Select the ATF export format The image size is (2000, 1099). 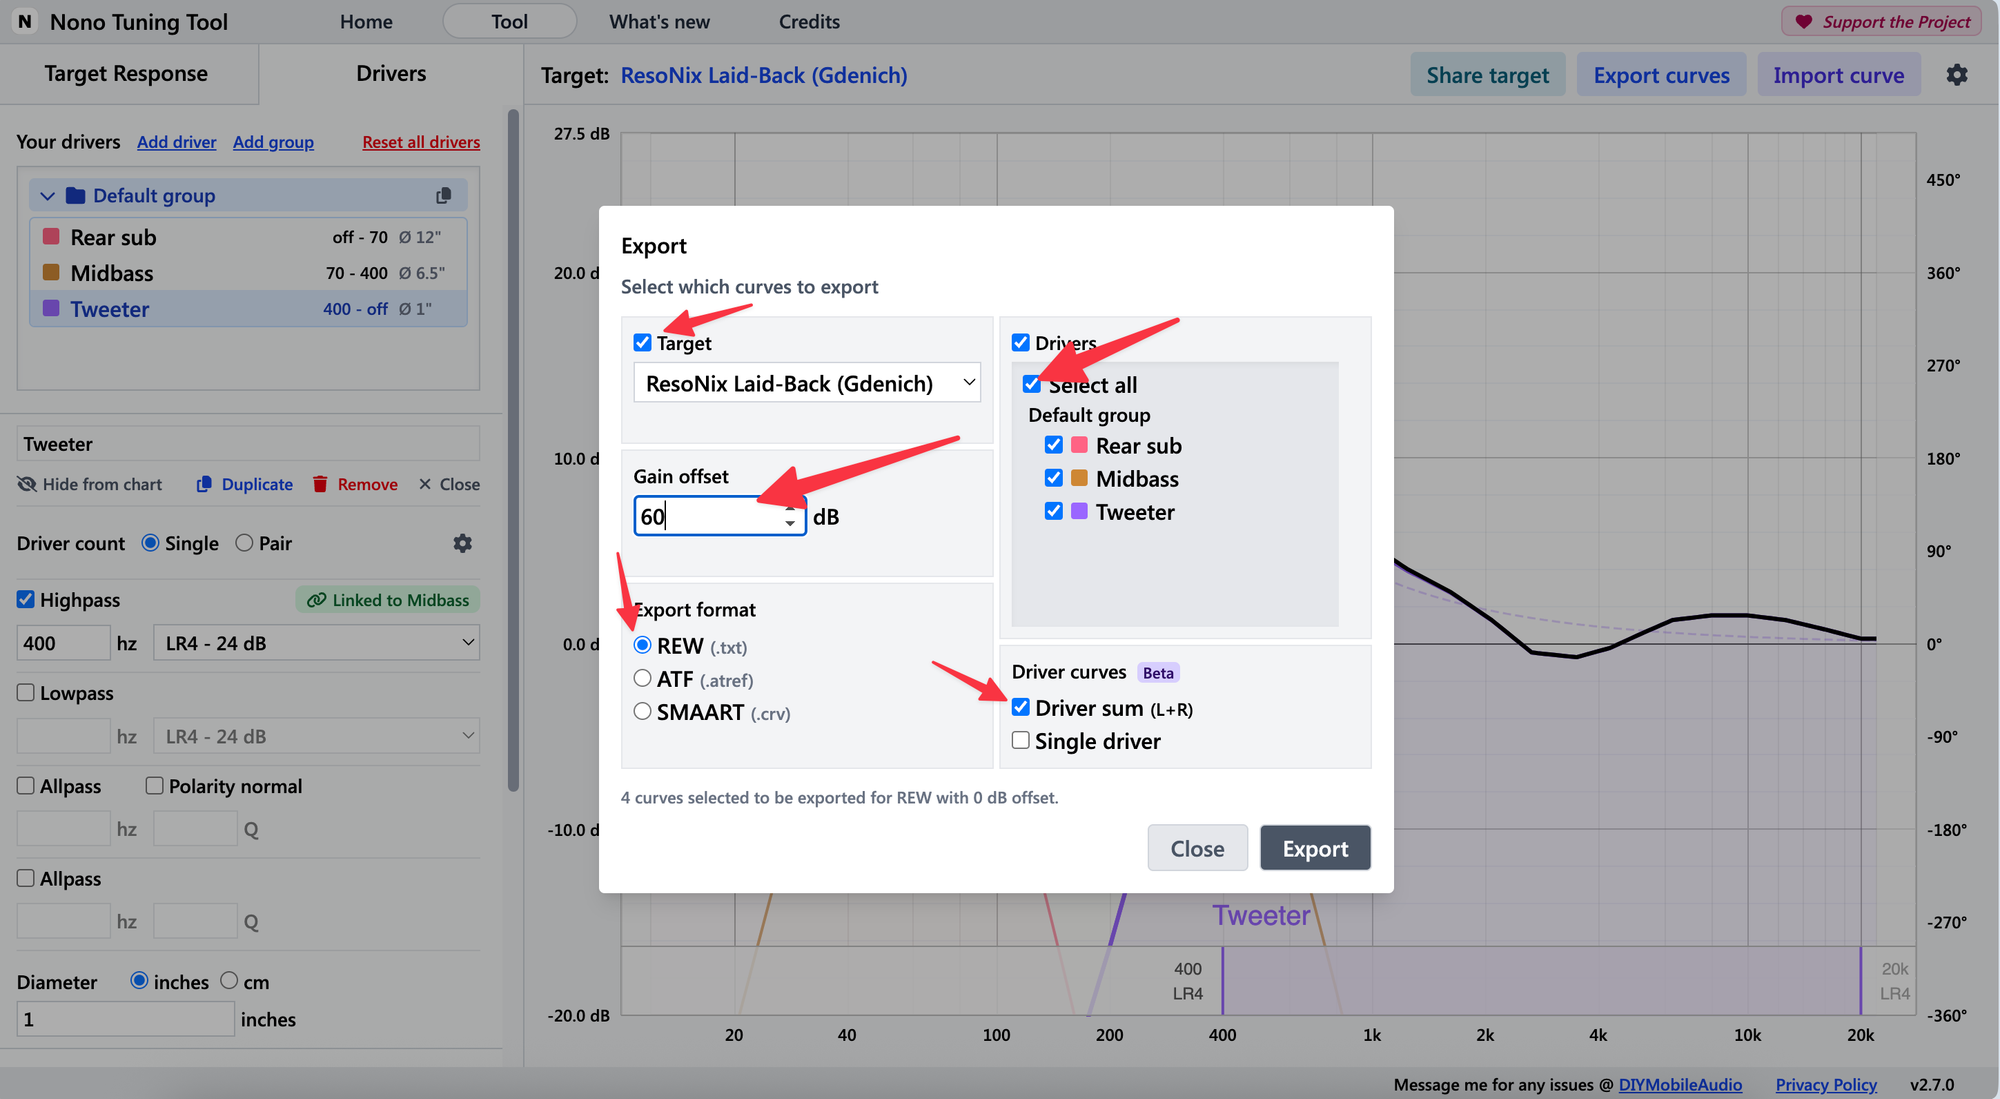[x=643, y=679]
